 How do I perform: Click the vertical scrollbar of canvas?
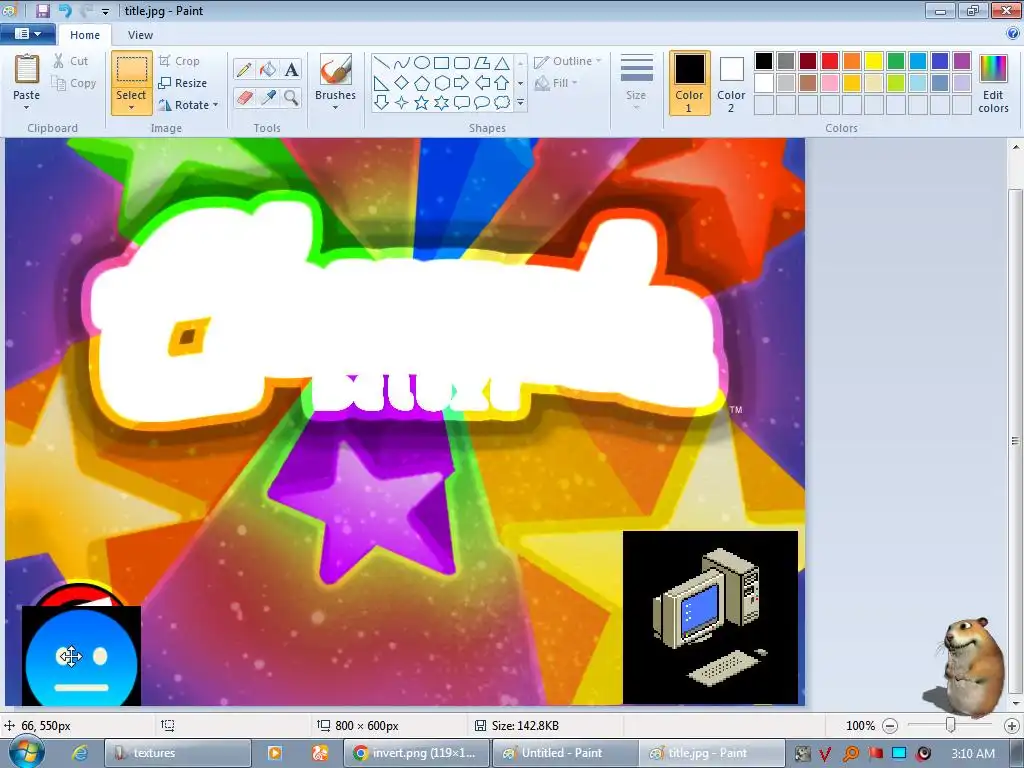click(x=1016, y=441)
